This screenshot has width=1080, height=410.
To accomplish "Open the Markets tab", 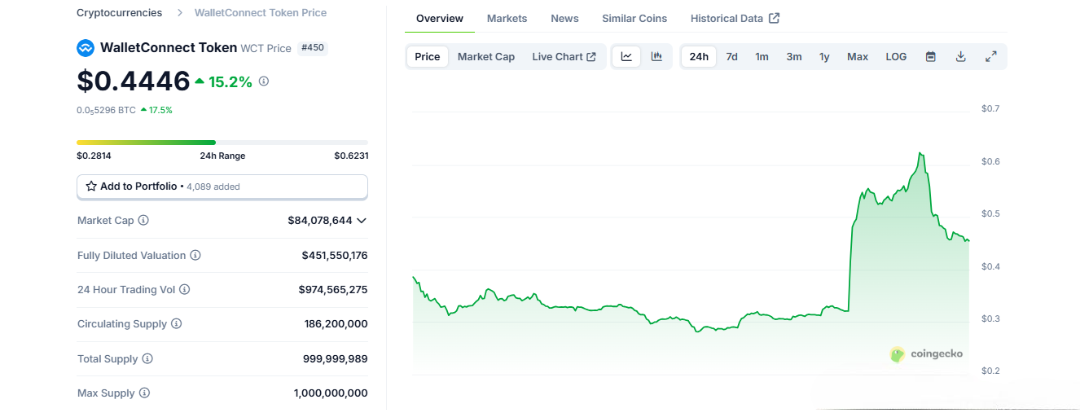I will (507, 19).
